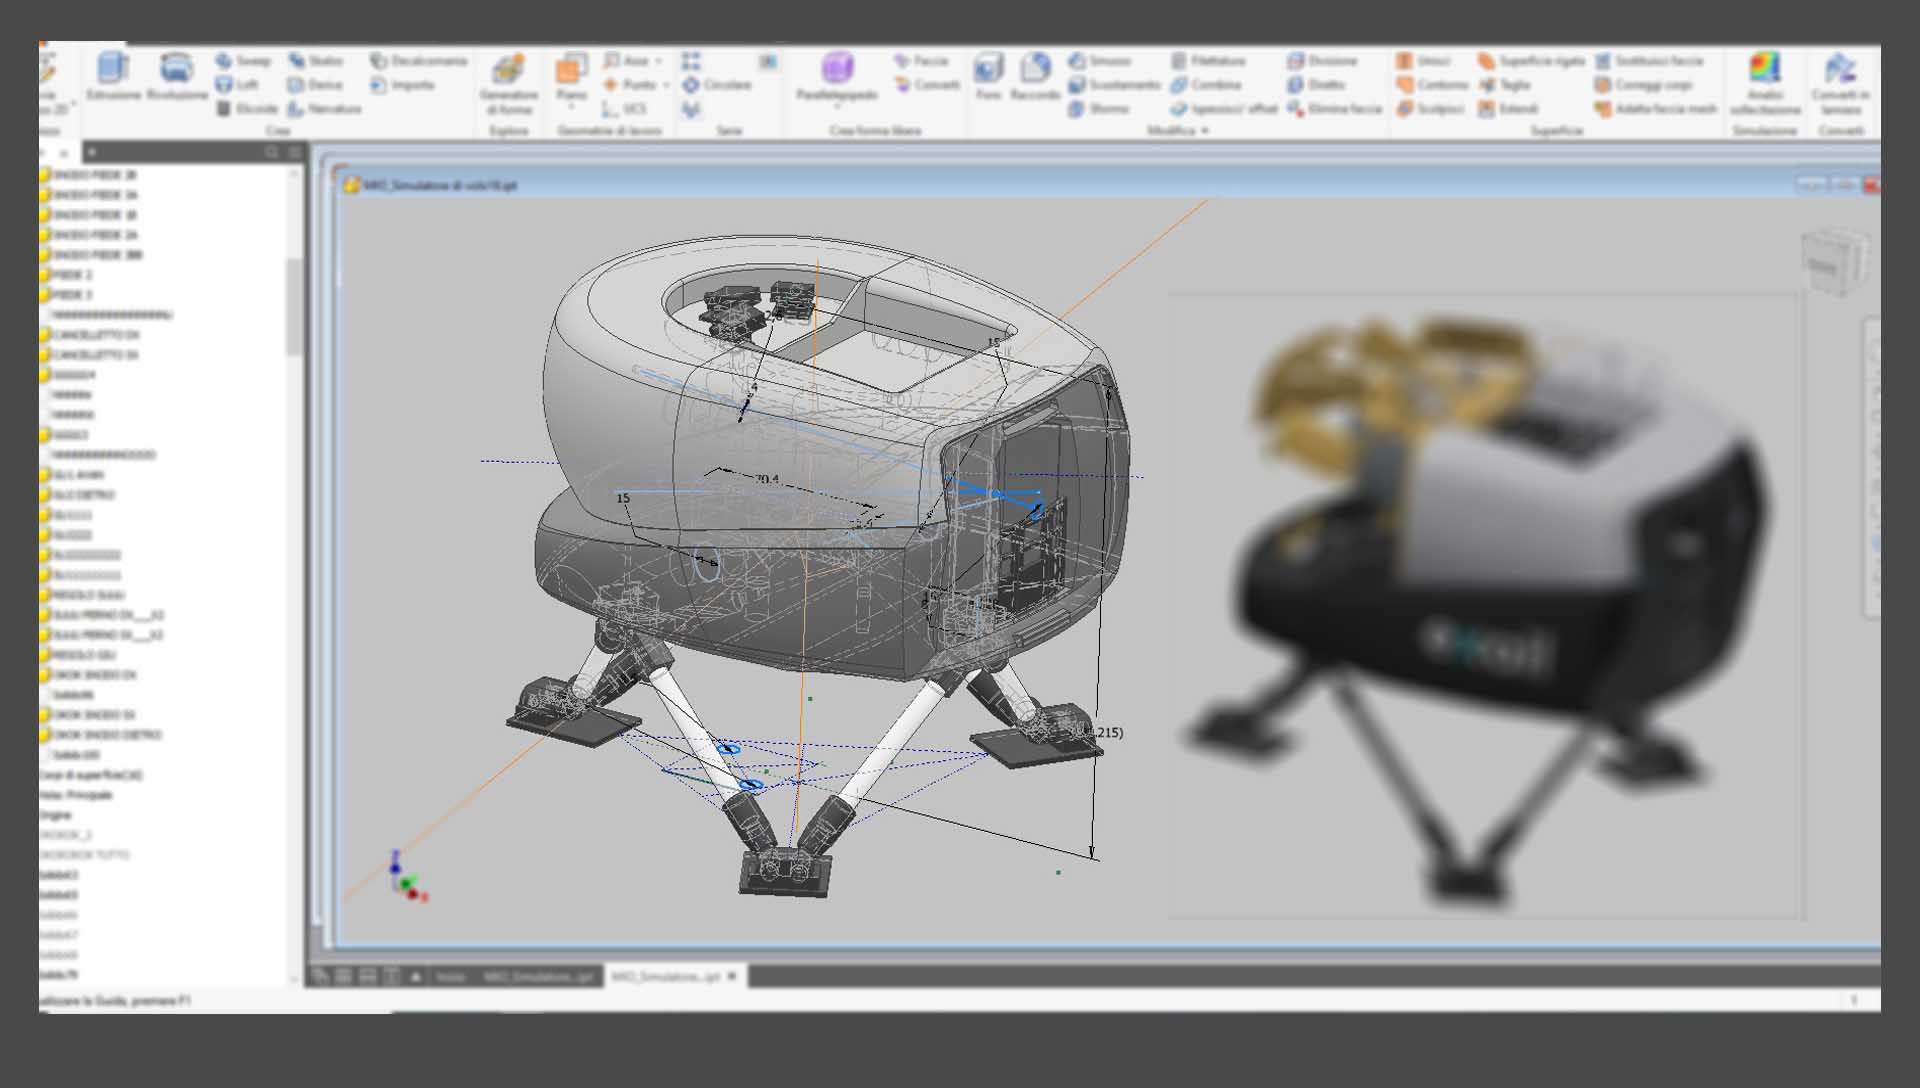Viewport: 1920px width, 1088px height.
Task: Open Analisi sollecitazione simulation
Action: tap(1765, 84)
